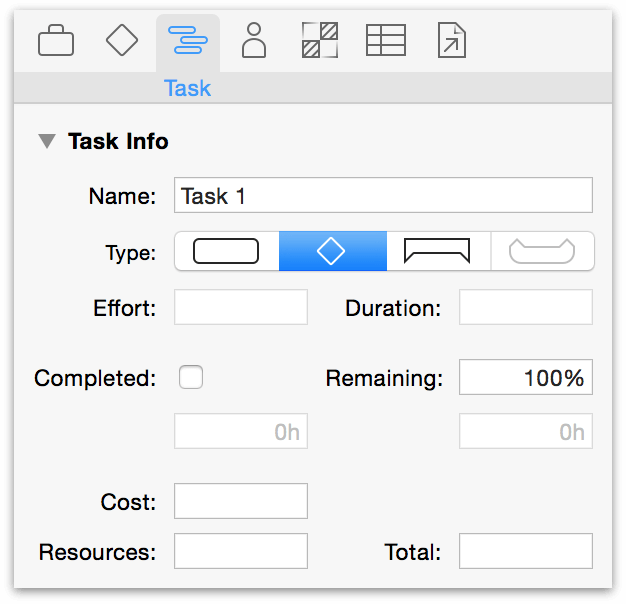
Task: Open the Project inspector briefcase icon
Action: point(56,41)
